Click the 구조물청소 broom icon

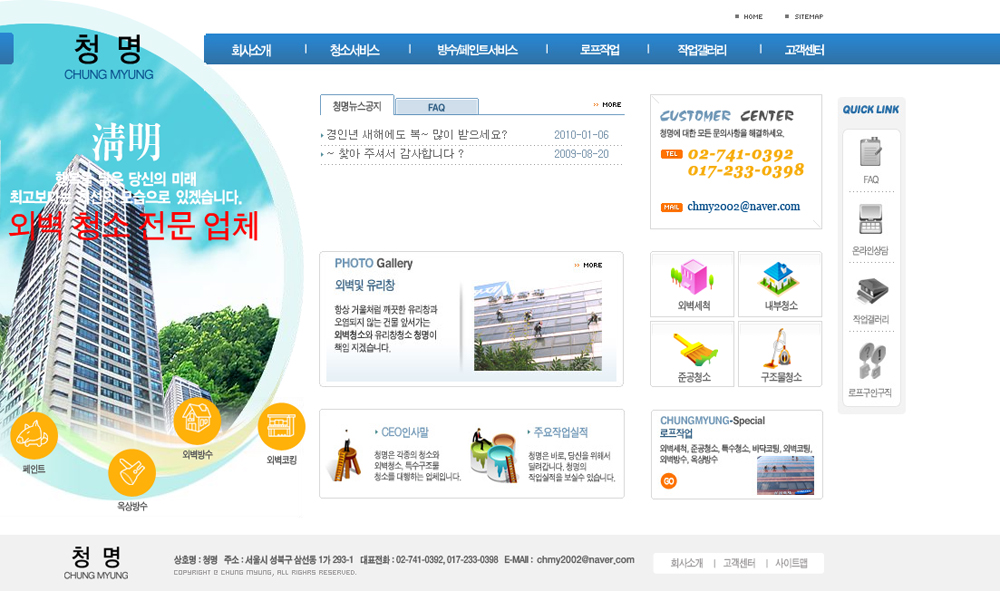[780, 350]
